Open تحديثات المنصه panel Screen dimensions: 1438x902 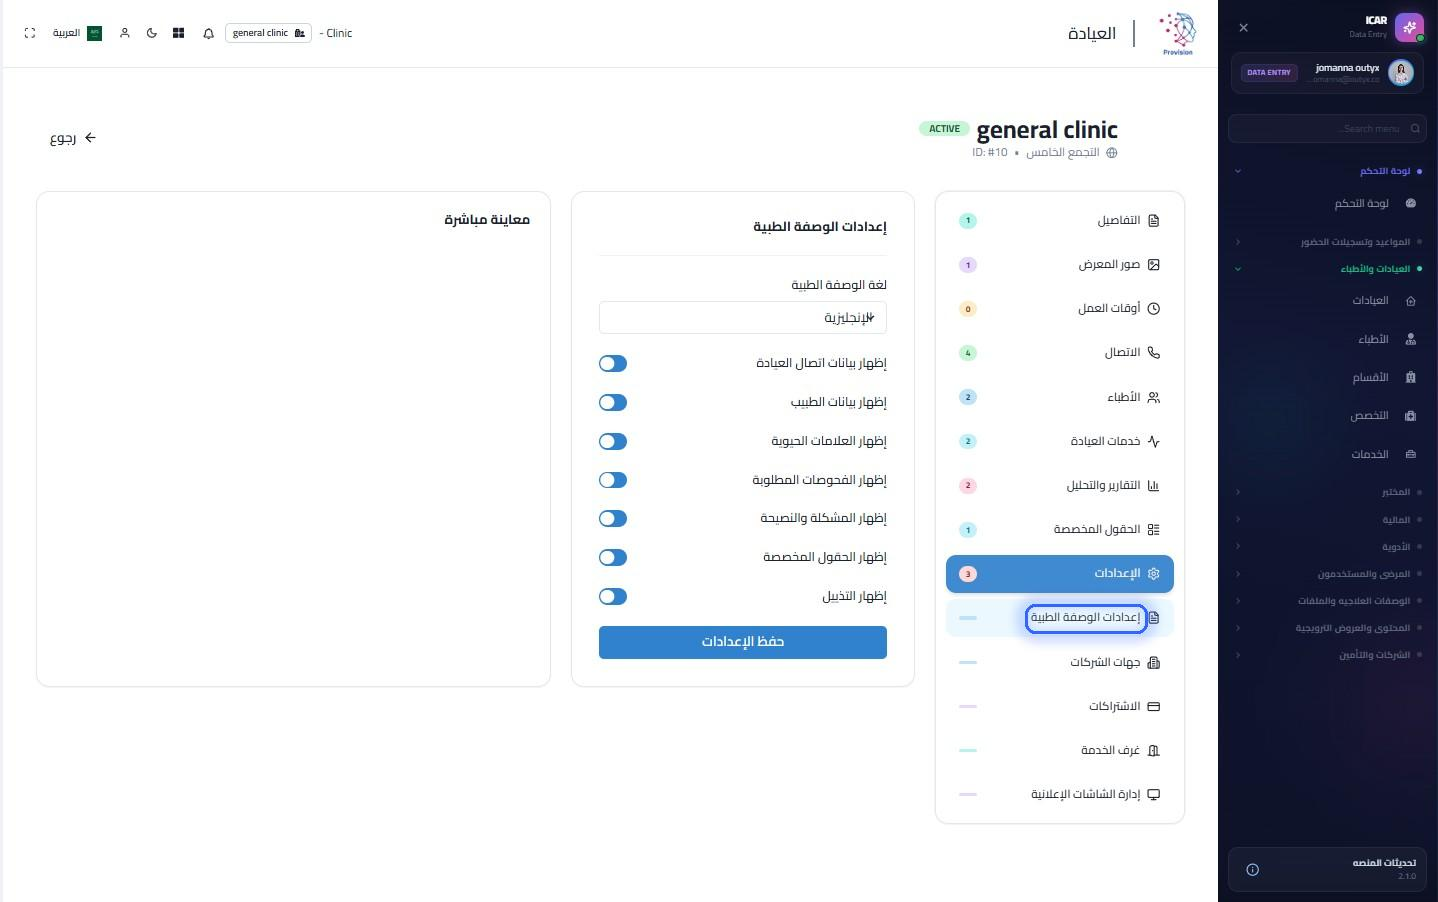(x=1327, y=869)
